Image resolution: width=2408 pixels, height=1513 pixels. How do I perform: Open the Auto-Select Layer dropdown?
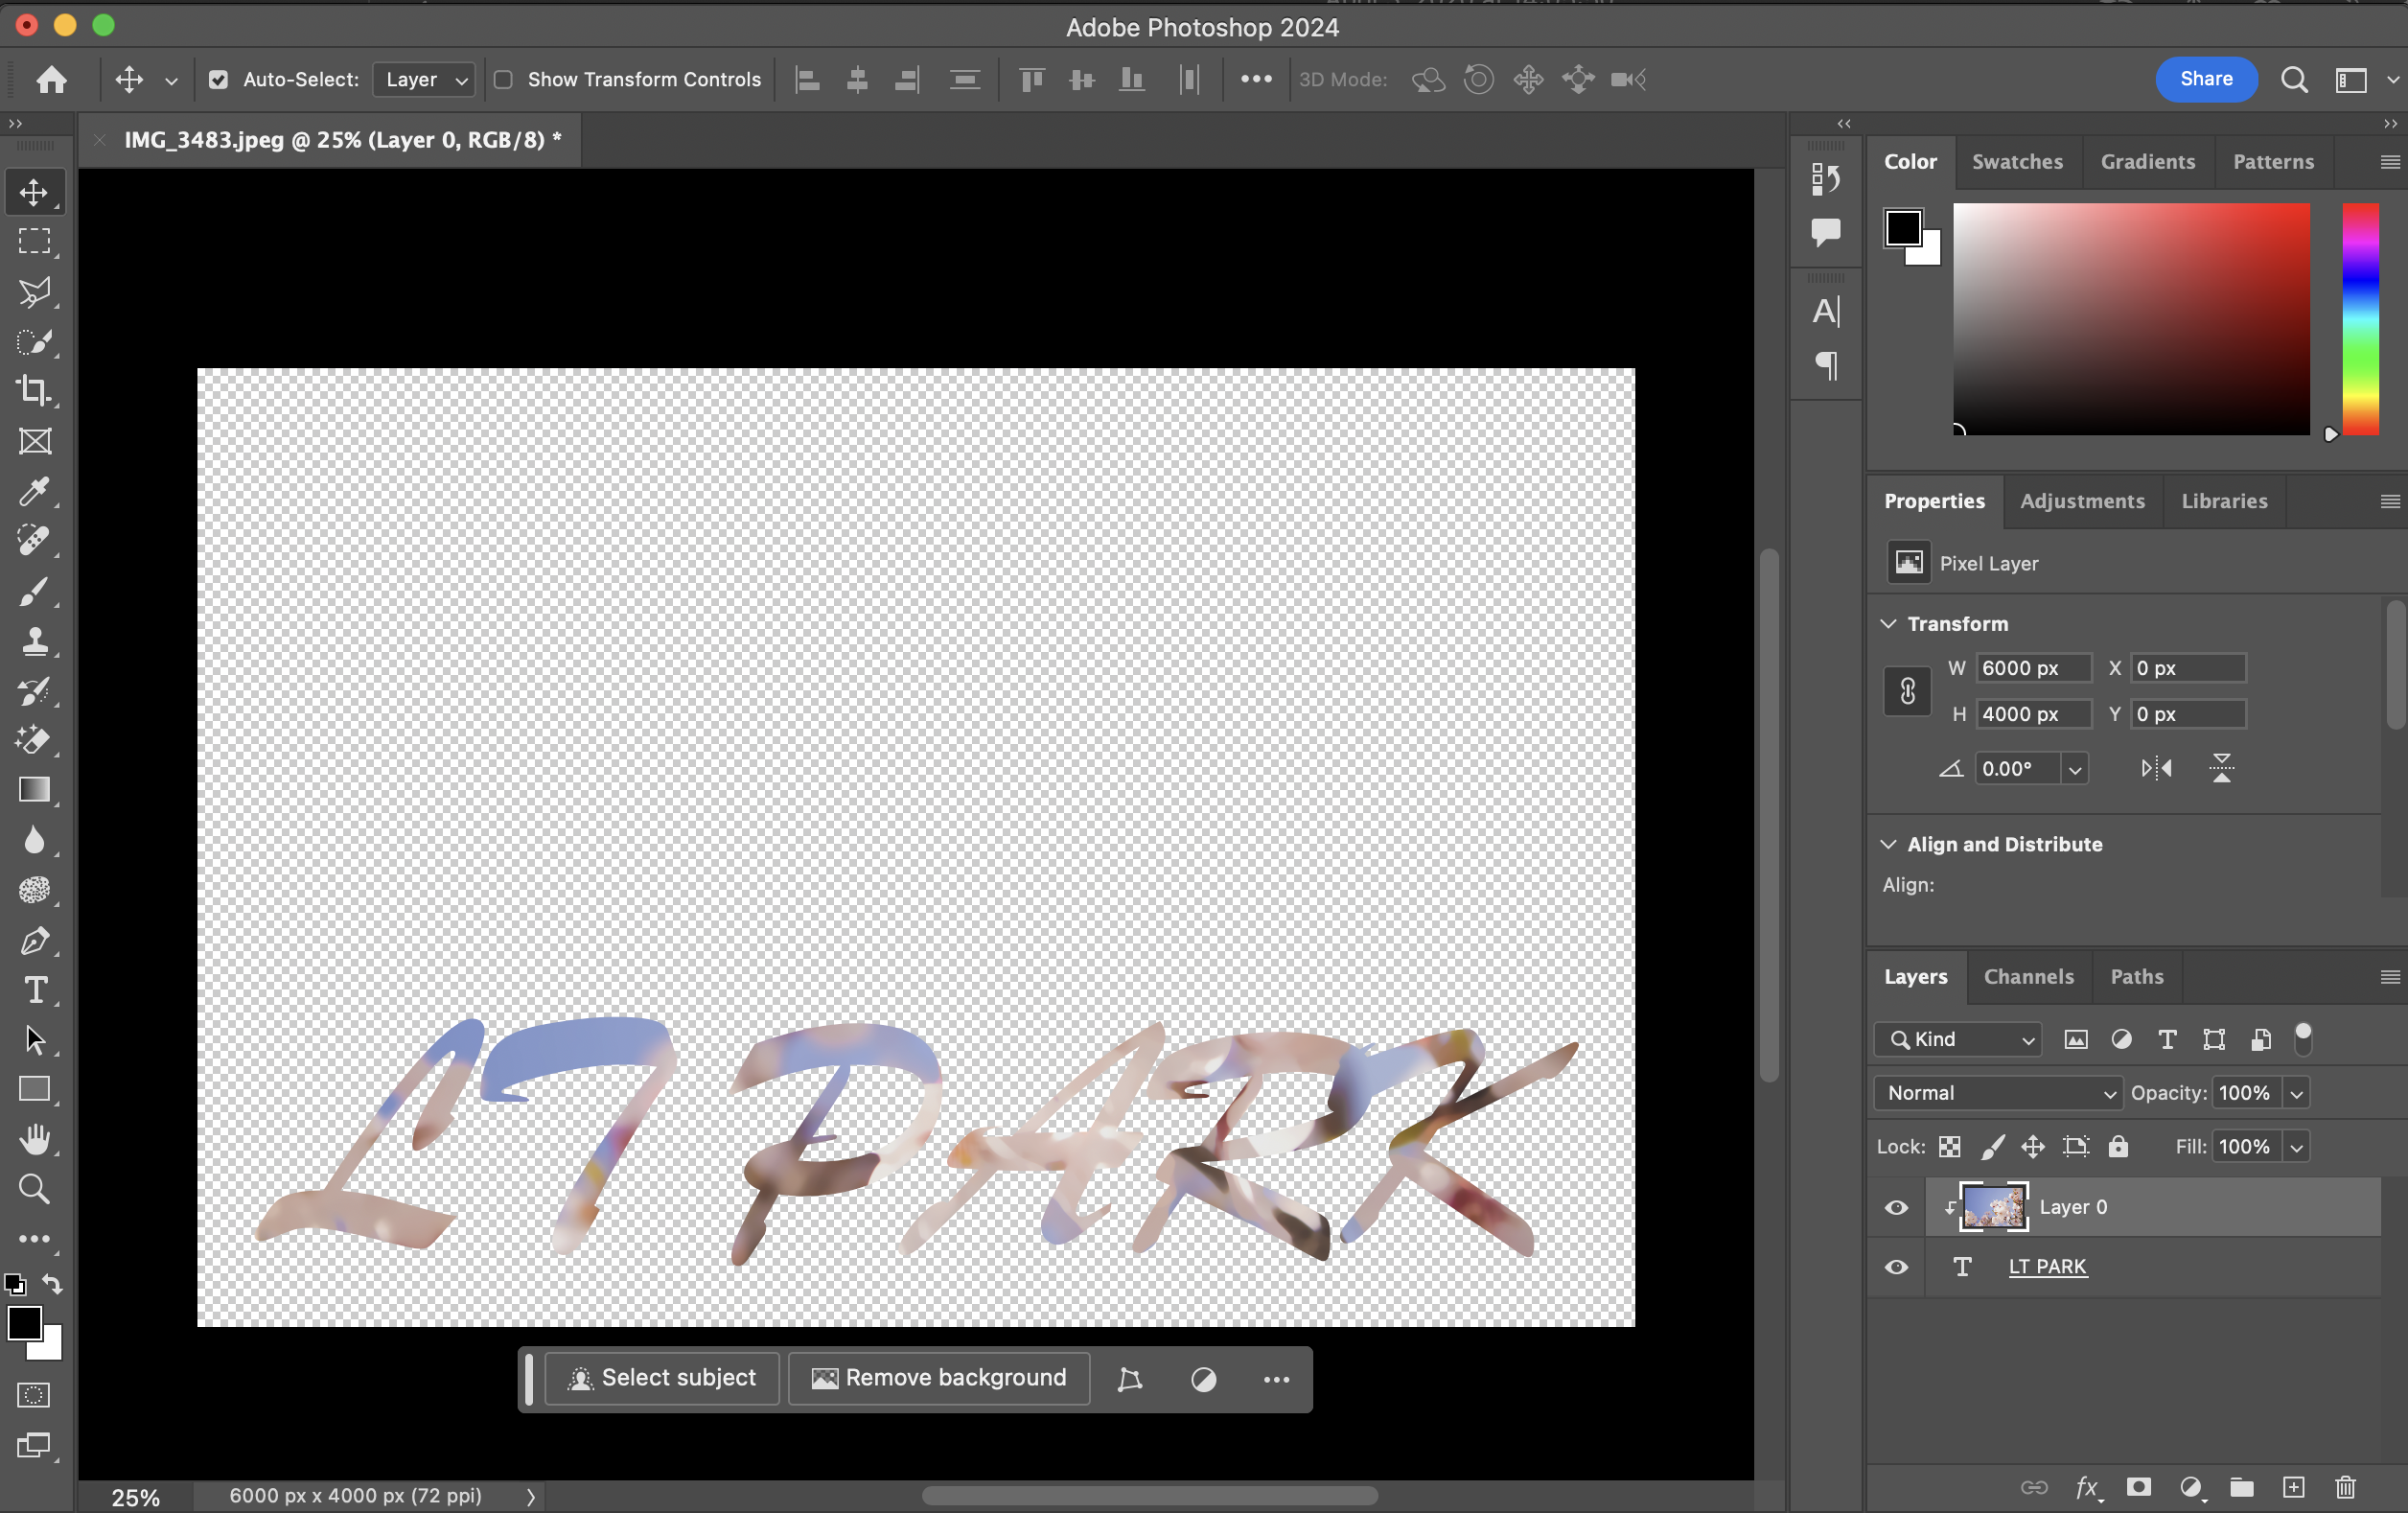[424, 80]
